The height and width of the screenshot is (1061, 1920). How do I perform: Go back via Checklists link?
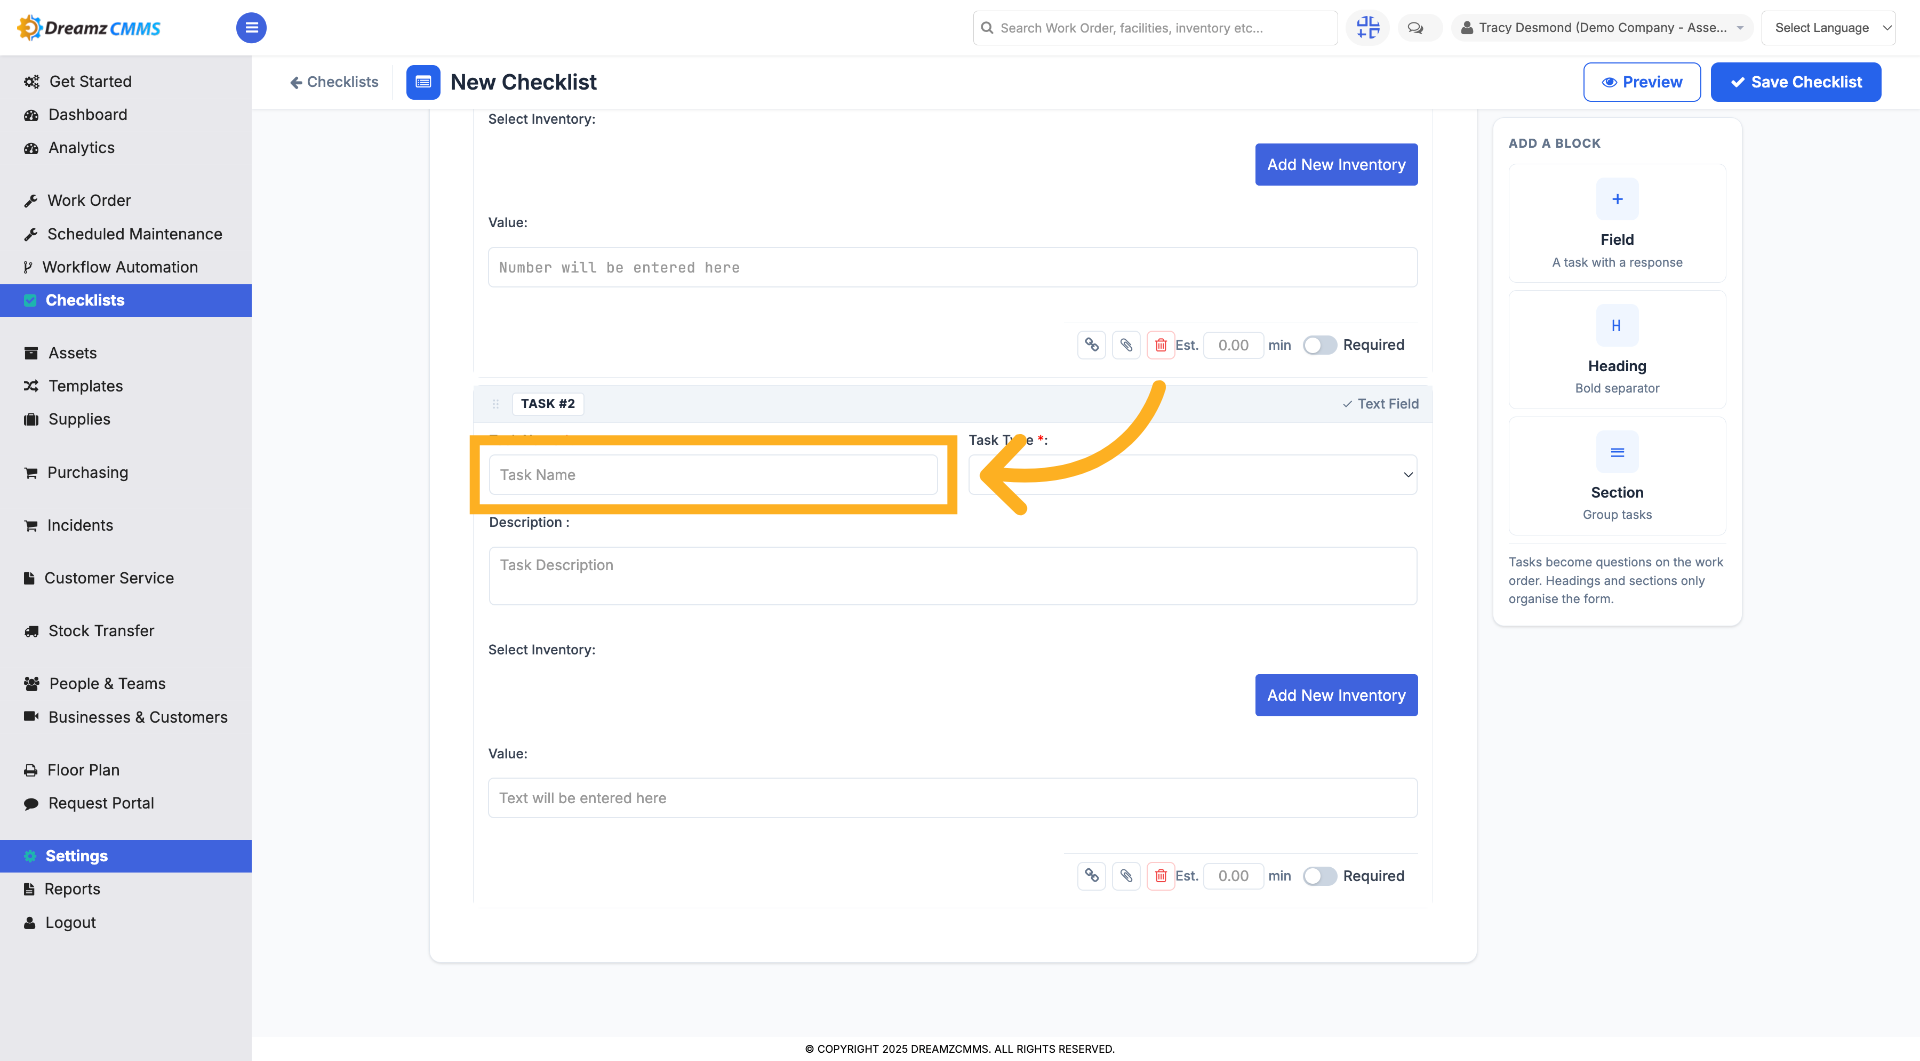(334, 82)
